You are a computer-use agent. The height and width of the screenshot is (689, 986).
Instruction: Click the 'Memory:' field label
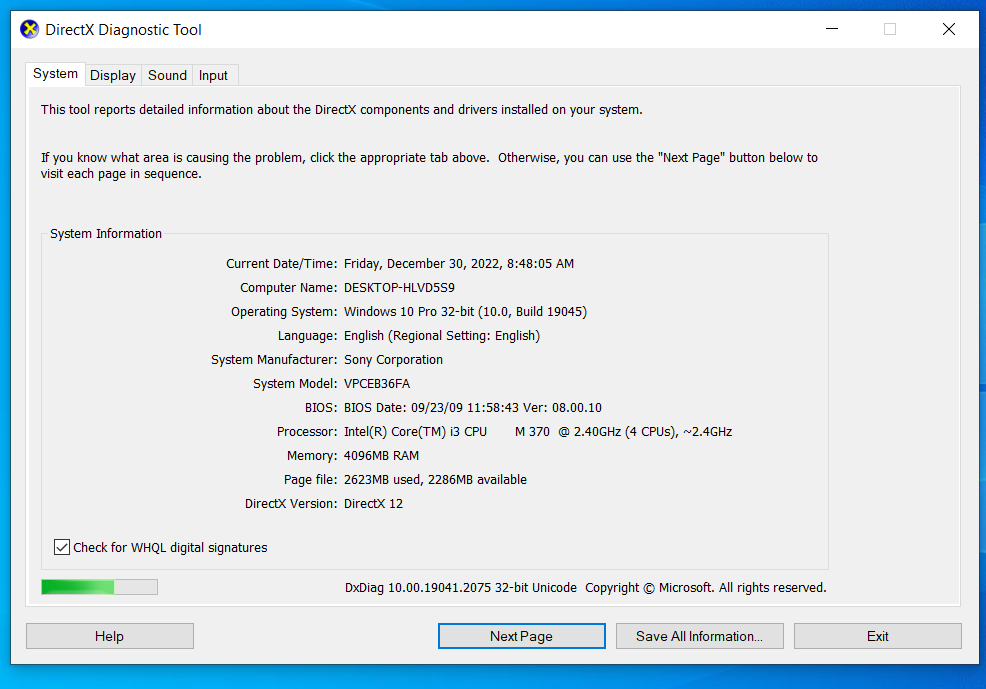pos(313,456)
